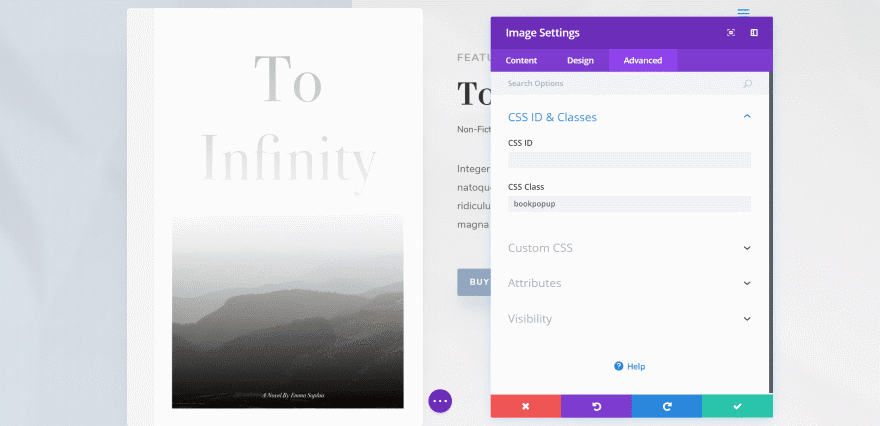
Task: Select the Advanced tab
Action: [643, 61]
